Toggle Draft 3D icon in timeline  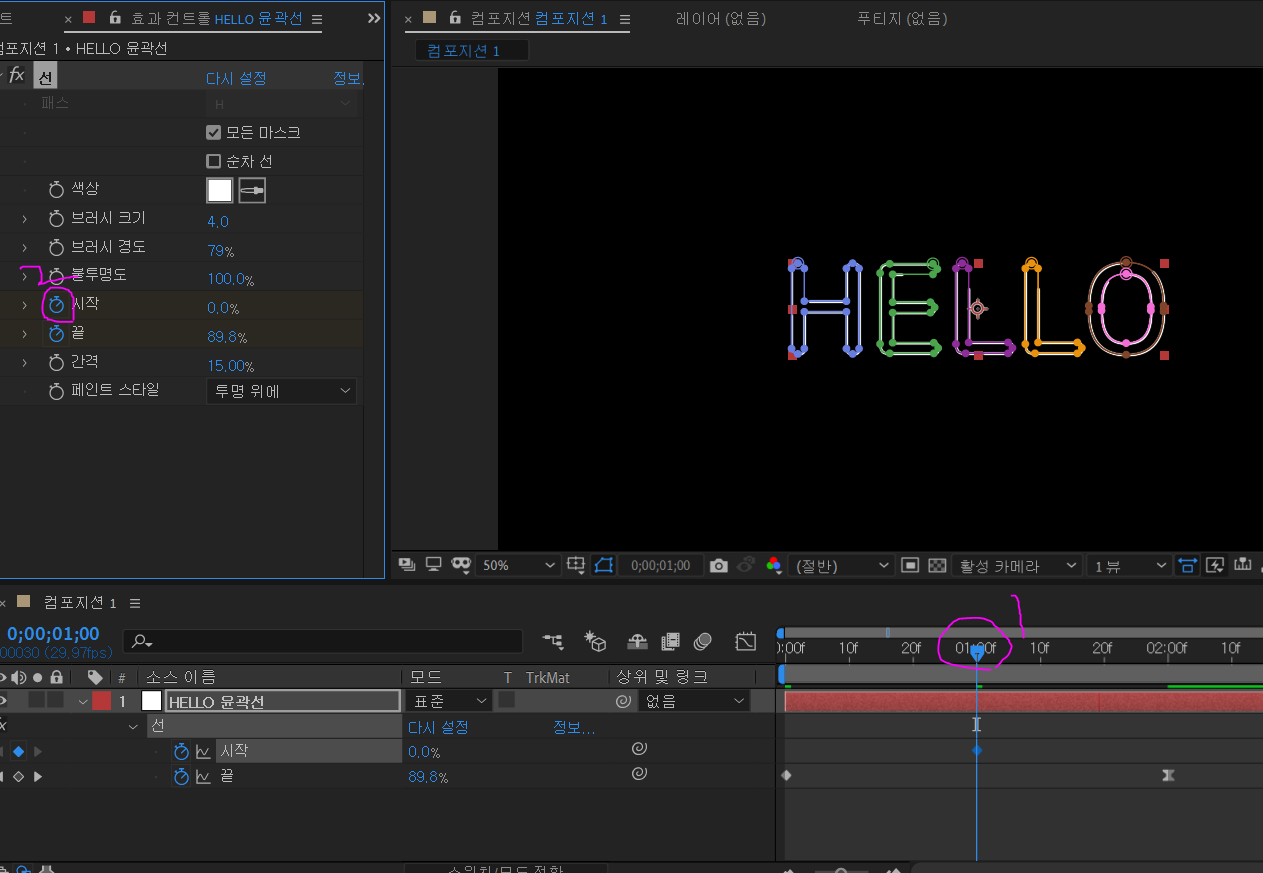click(x=596, y=641)
